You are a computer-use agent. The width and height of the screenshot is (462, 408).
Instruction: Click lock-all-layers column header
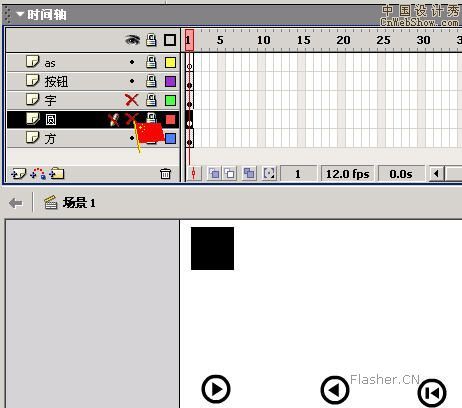point(151,40)
